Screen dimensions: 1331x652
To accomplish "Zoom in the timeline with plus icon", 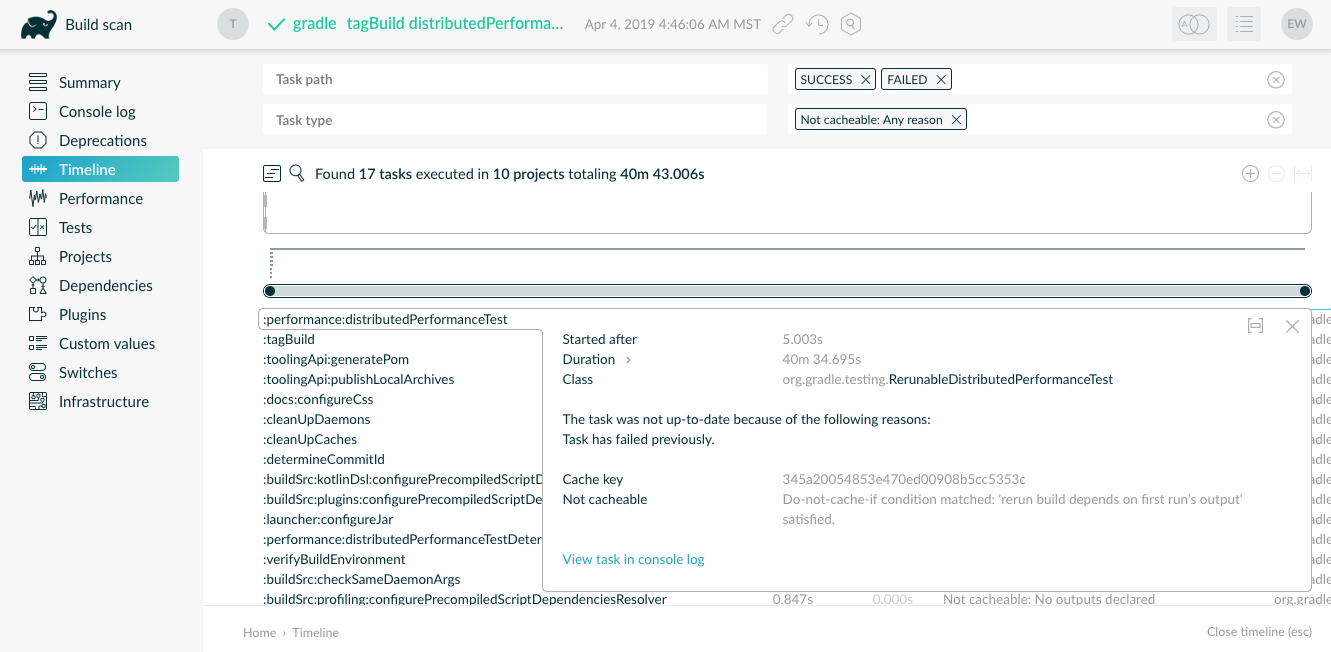I will (x=1250, y=173).
